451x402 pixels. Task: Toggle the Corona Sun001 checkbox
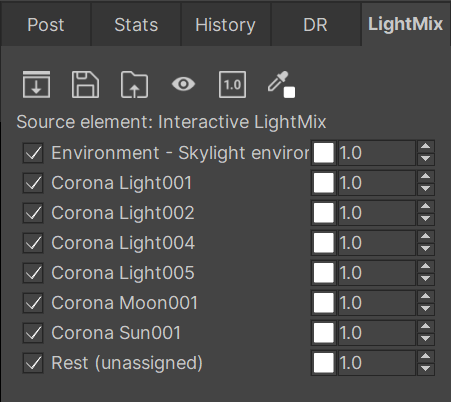point(33,333)
